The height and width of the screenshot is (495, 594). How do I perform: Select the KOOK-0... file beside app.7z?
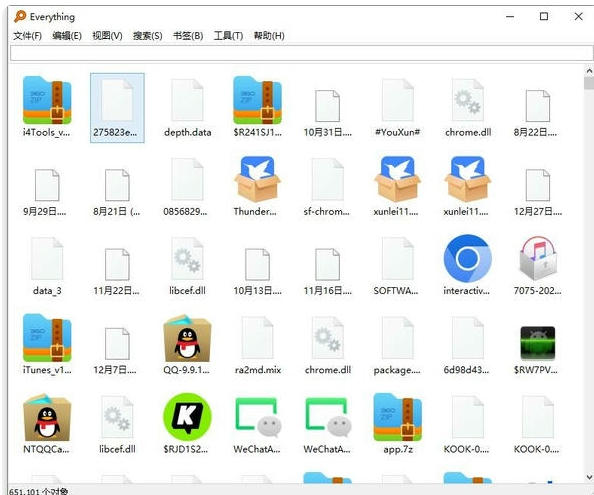(467, 417)
